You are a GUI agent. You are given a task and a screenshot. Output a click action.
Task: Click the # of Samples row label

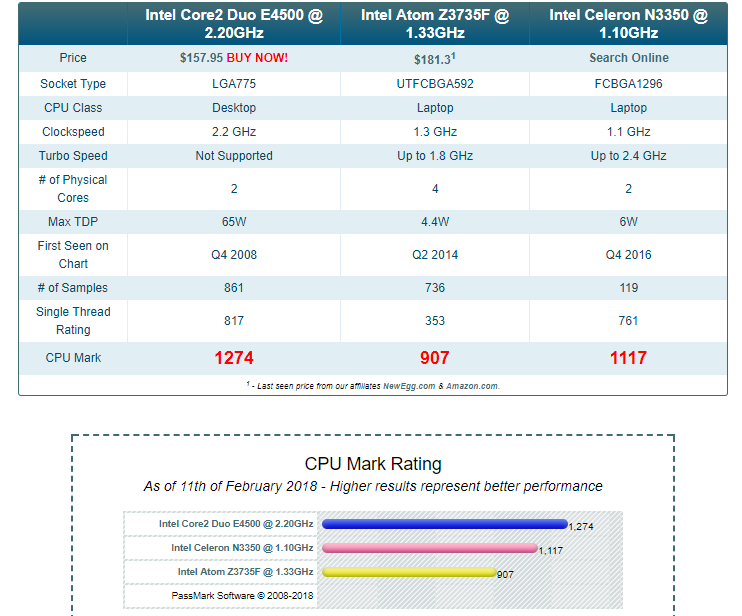[x=73, y=288]
